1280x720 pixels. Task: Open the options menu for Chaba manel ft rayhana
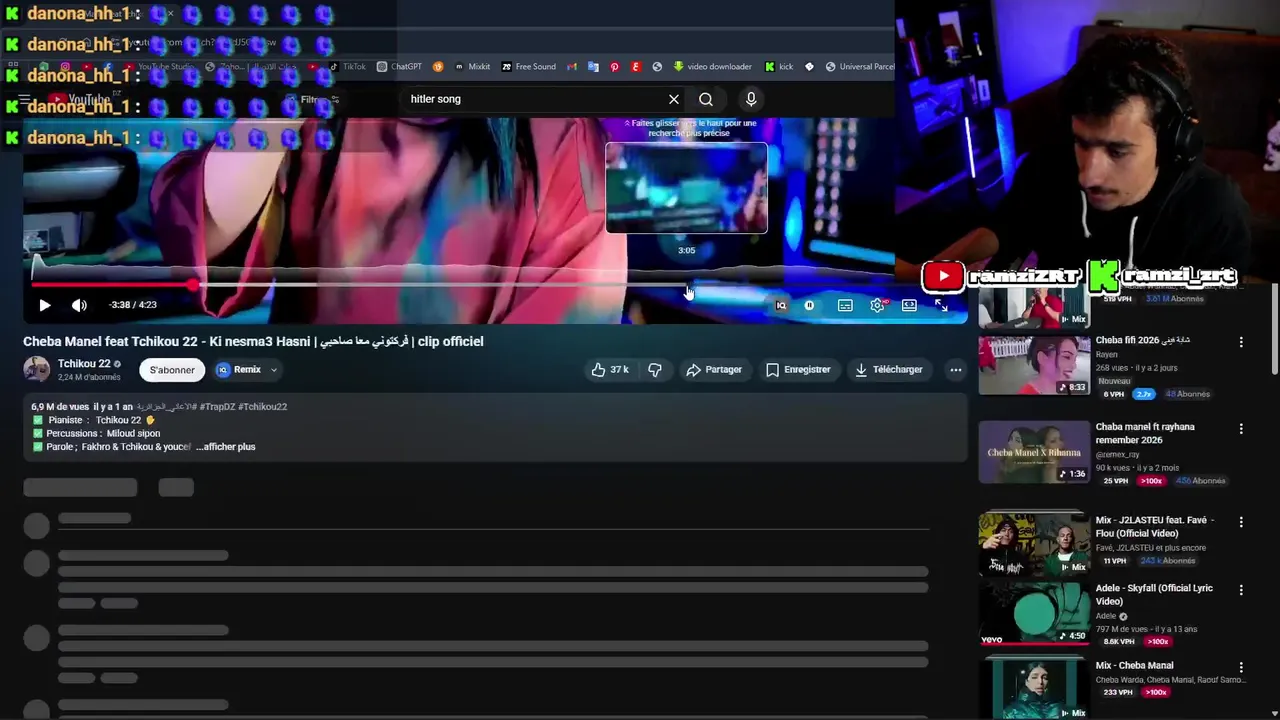click(1241, 429)
